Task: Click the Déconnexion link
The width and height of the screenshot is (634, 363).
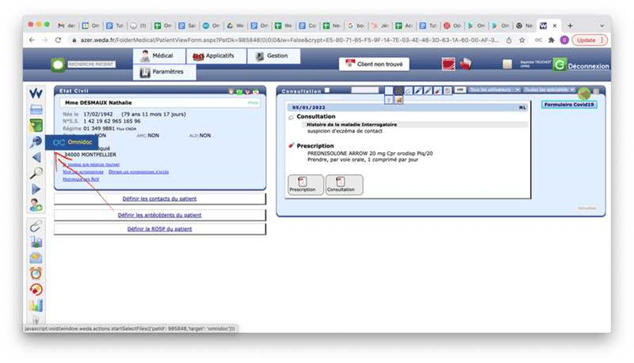Action: click(588, 66)
